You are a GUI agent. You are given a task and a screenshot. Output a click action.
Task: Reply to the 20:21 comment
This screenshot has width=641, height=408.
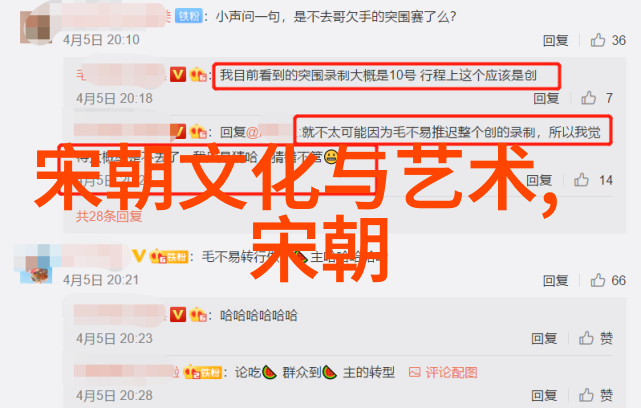pos(556,280)
